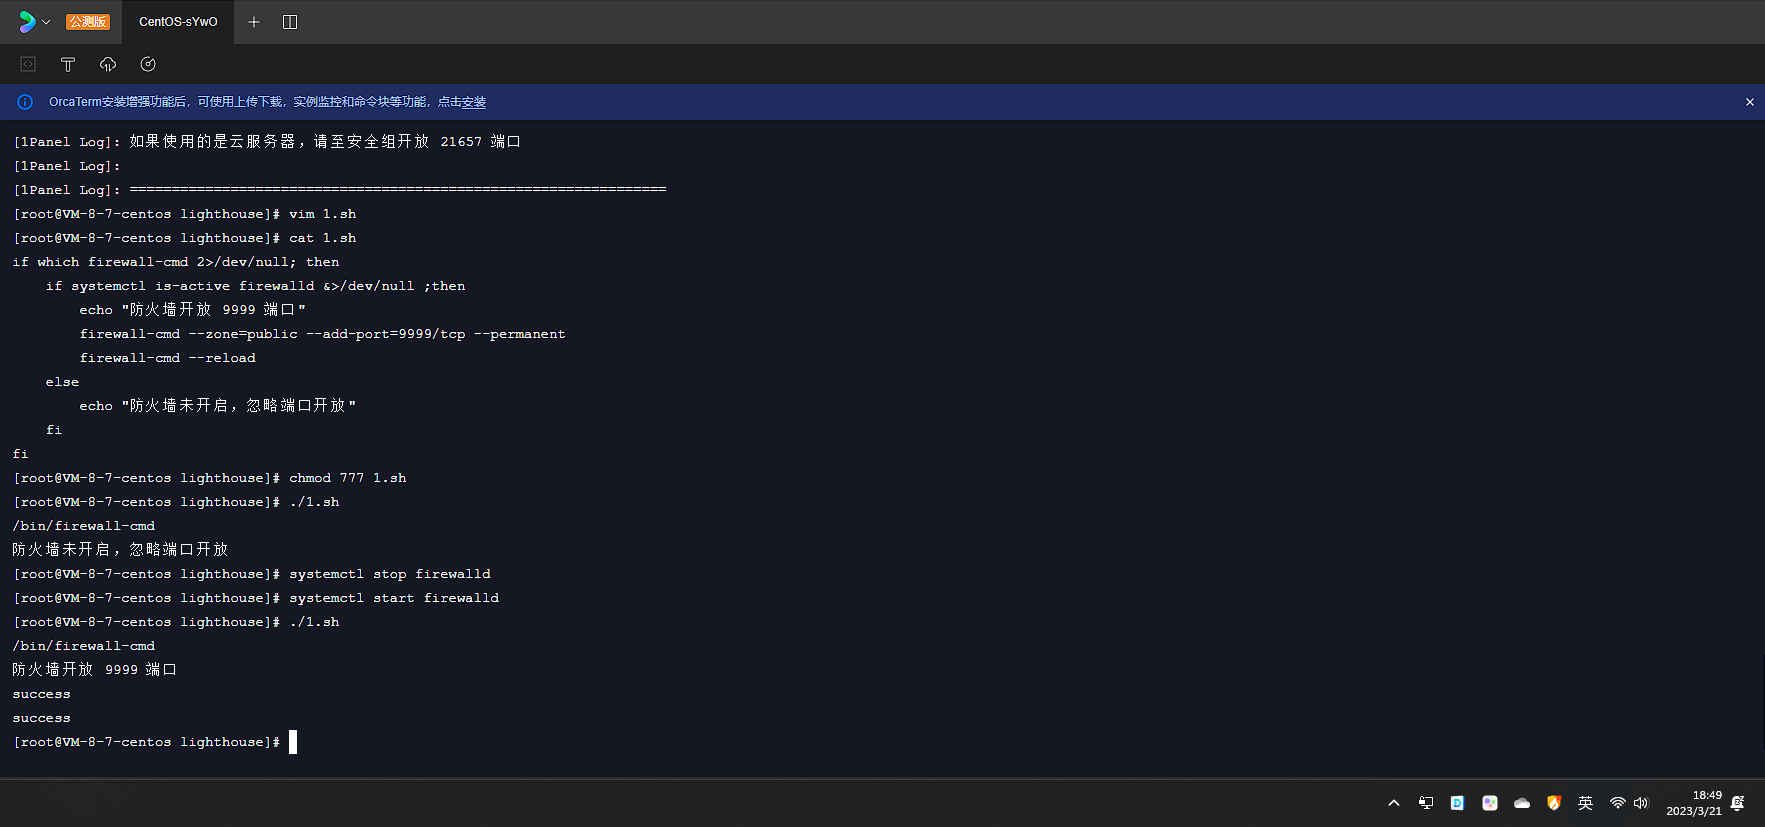Open the font text settings icon

68,64
